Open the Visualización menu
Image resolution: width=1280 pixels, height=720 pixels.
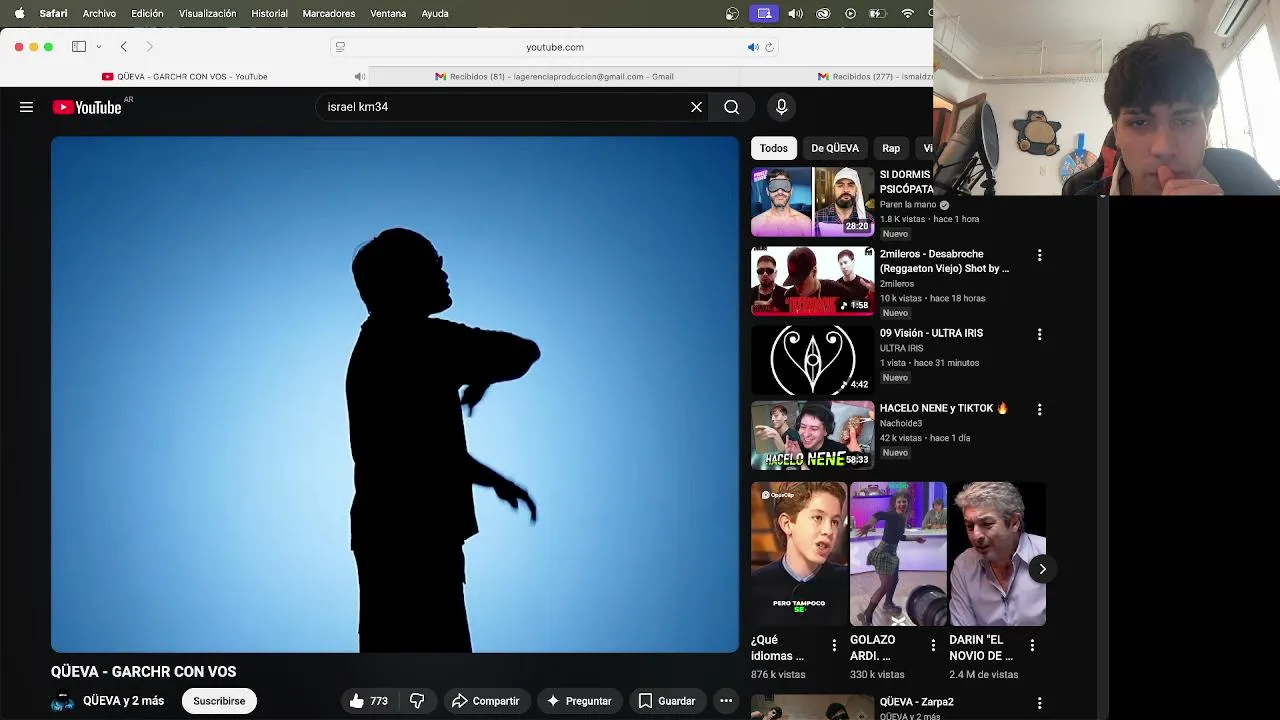pos(207,13)
